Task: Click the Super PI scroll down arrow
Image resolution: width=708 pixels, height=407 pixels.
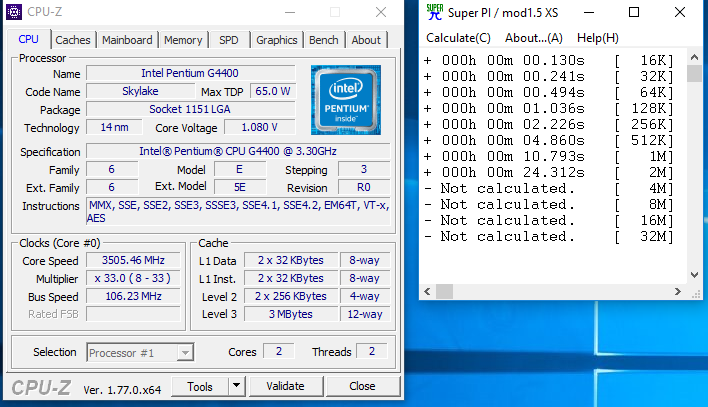Action: coord(694,275)
